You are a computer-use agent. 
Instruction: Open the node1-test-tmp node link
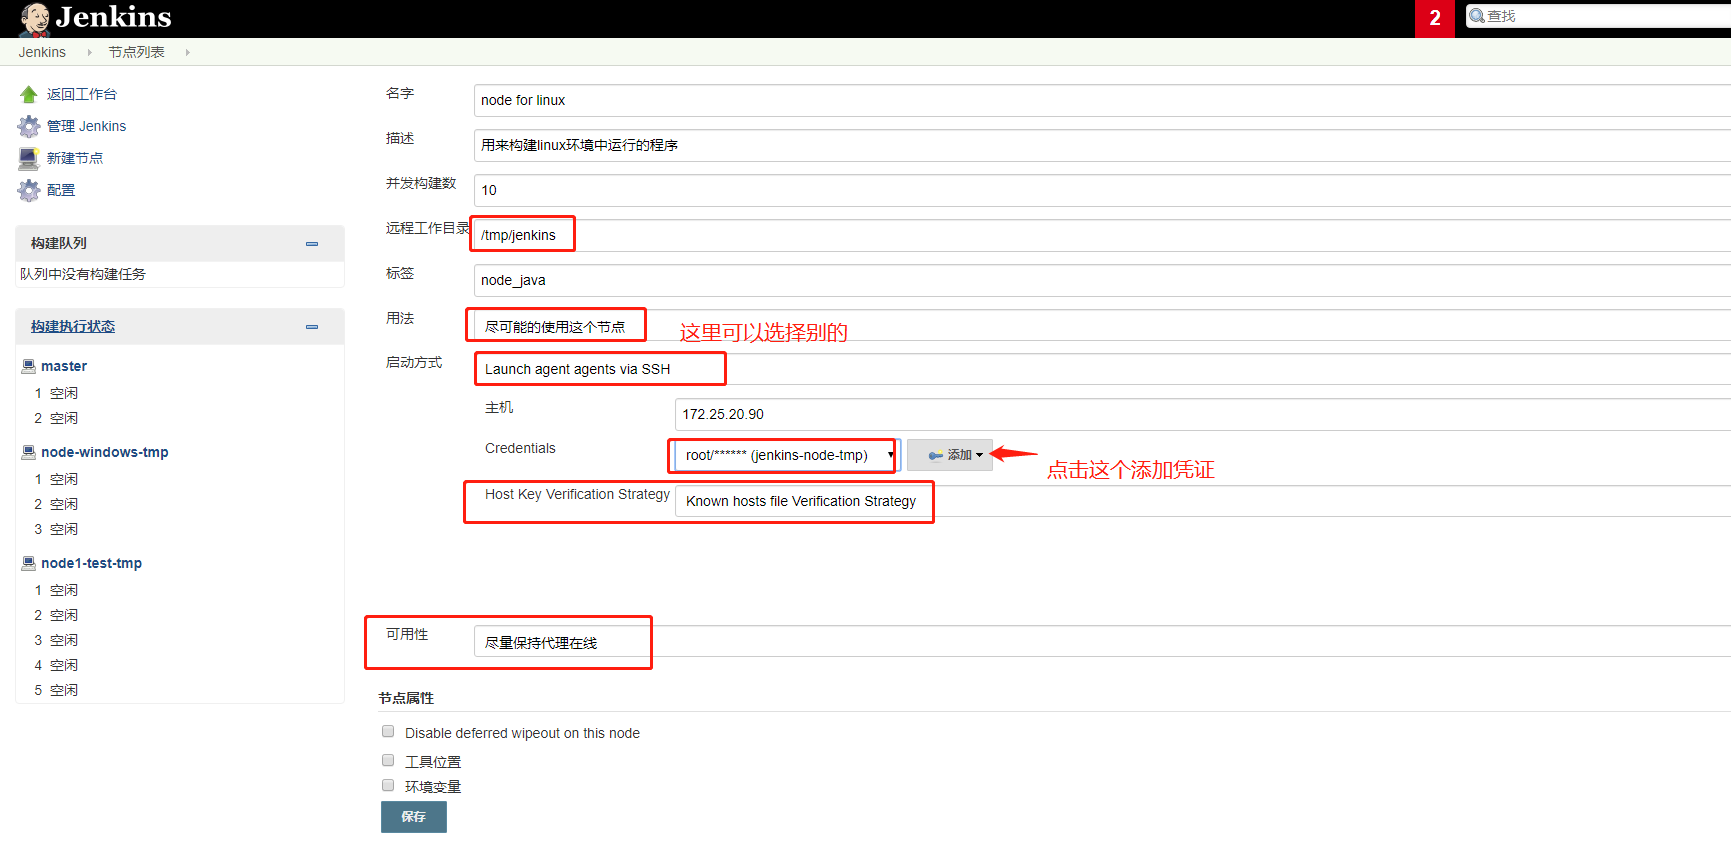92,563
